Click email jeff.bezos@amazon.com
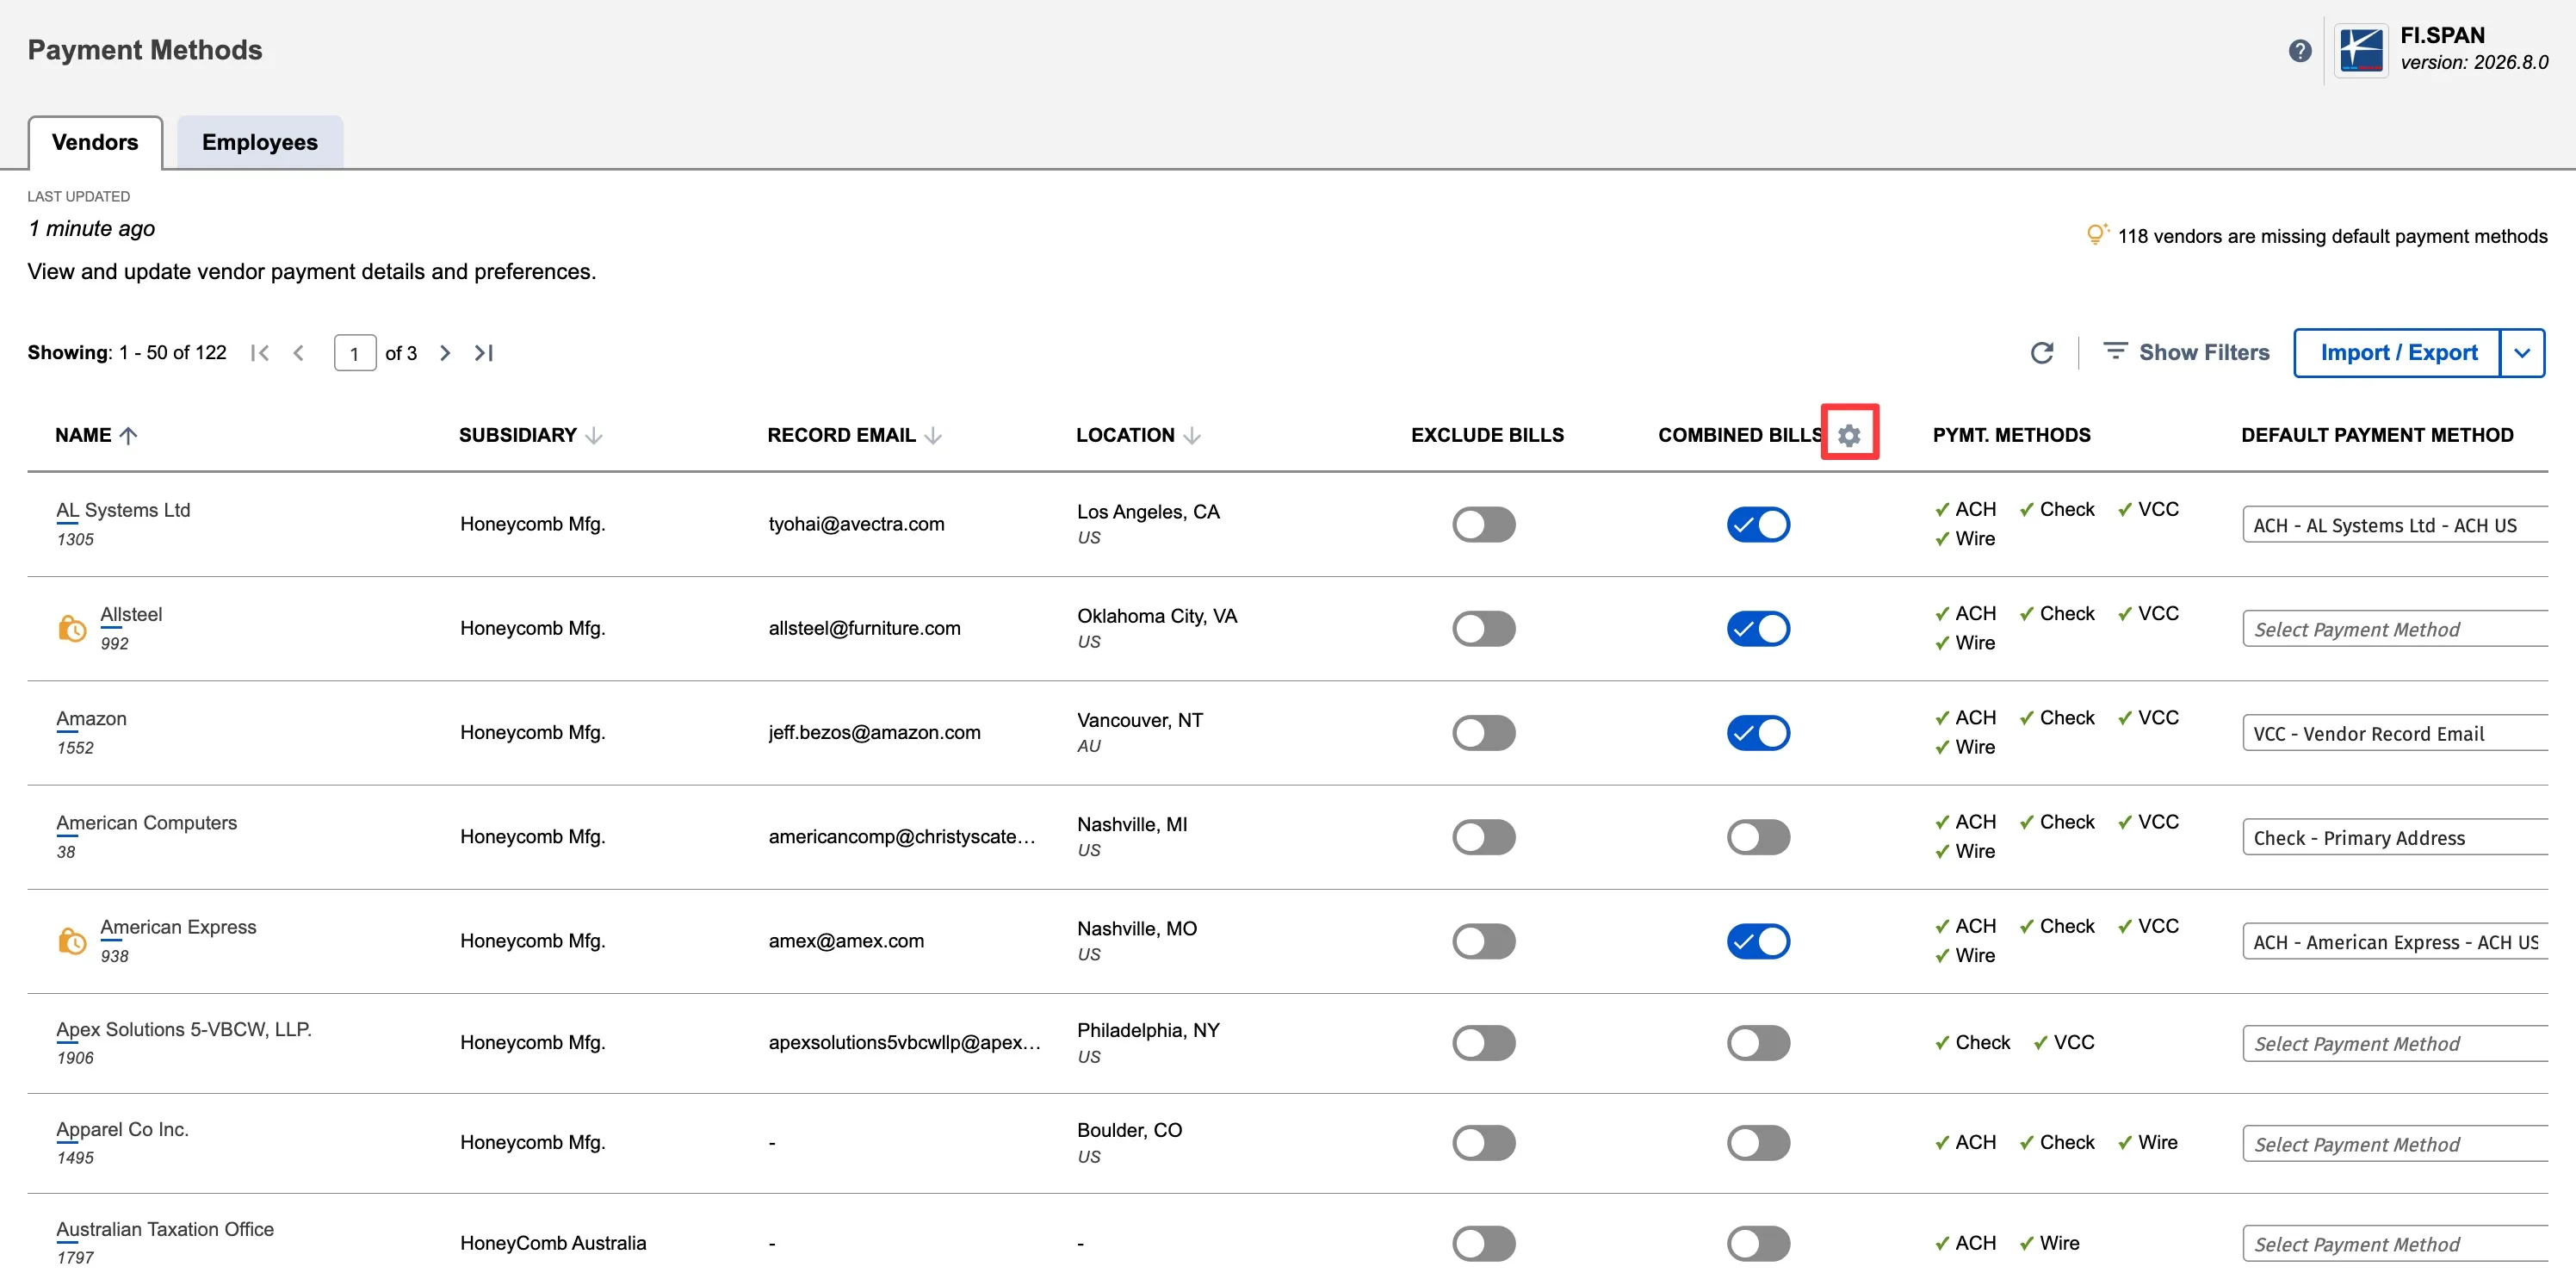This screenshot has height=1273, width=2576. tap(874, 732)
